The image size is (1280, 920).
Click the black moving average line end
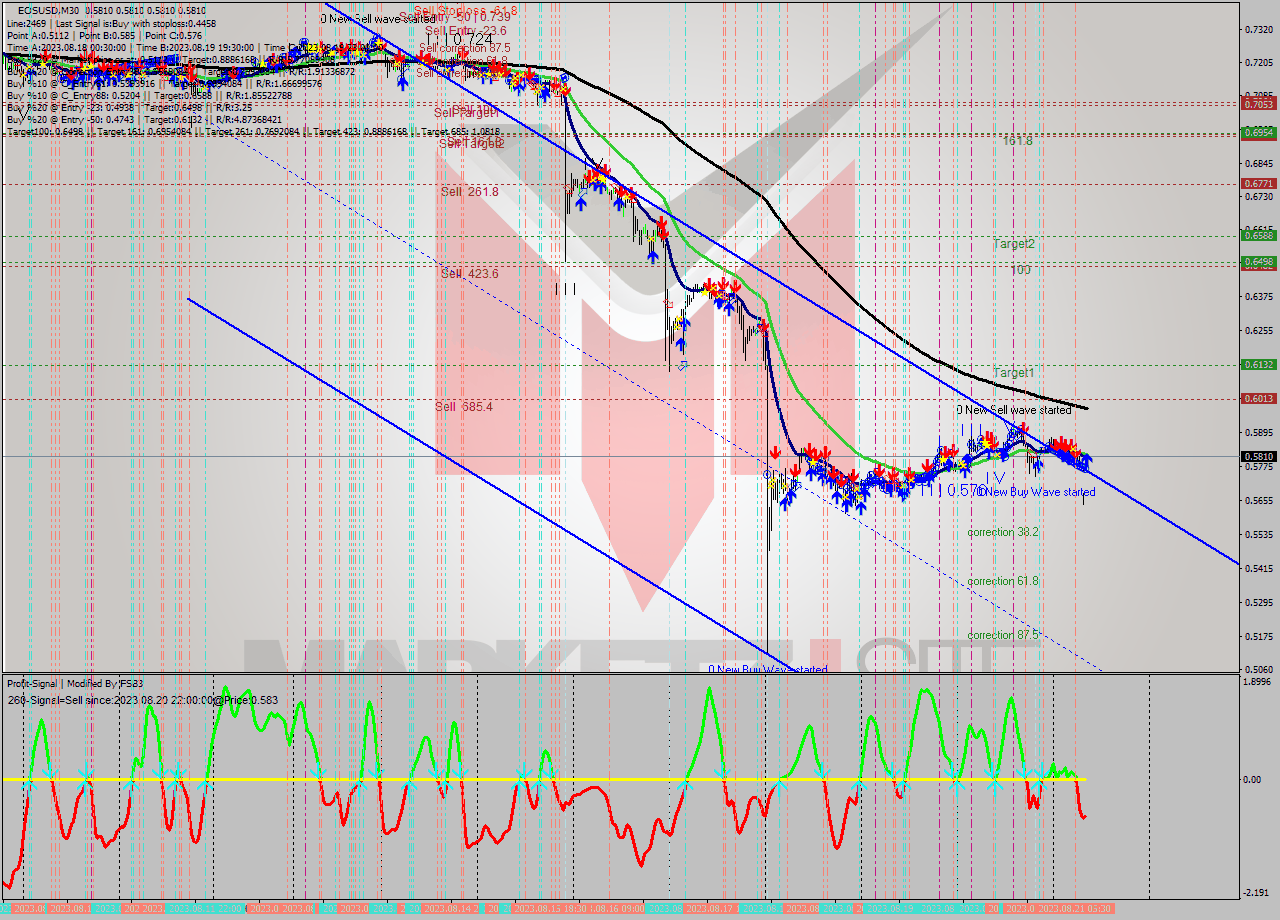point(1086,408)
